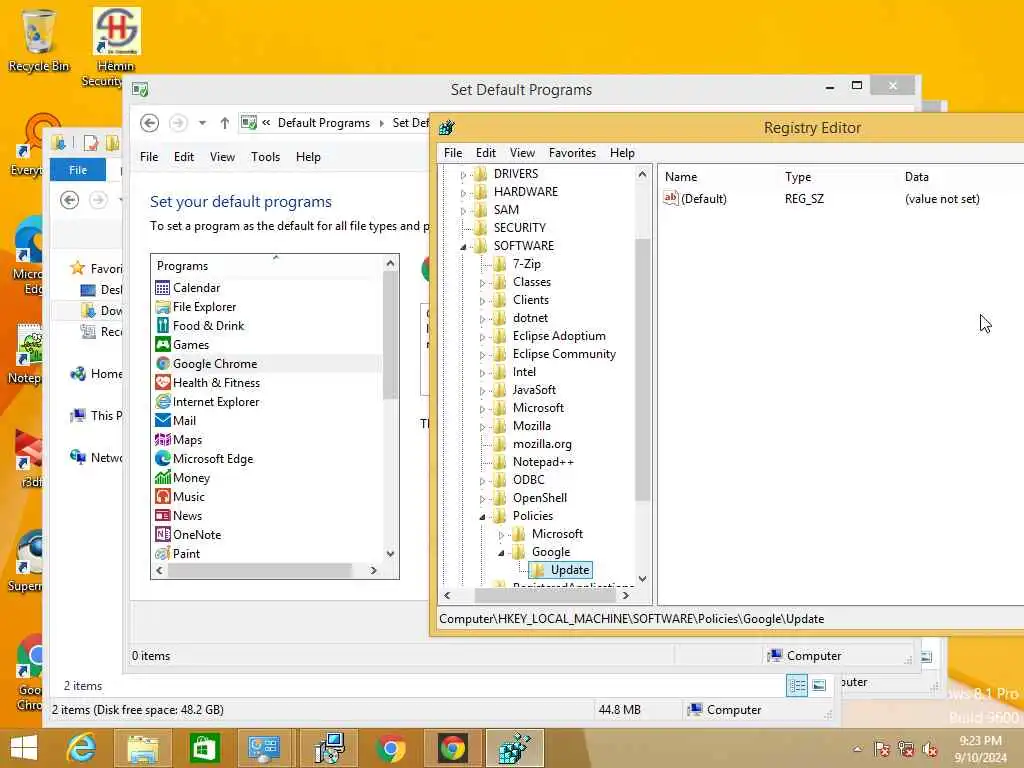The width and height of the screenshot is (1024, 768).
Task: Click Default Programs in address breadcrumb
Action: tap(323, 123)
